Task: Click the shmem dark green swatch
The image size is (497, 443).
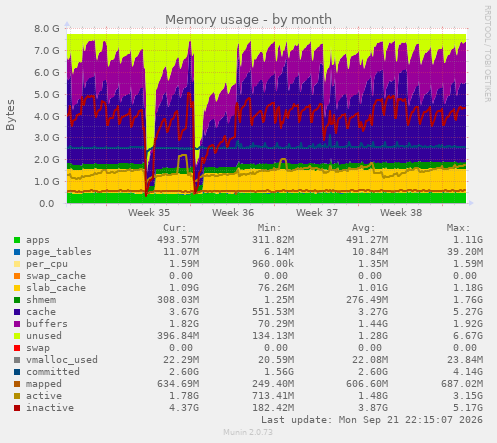Action: tap(17, 300)
